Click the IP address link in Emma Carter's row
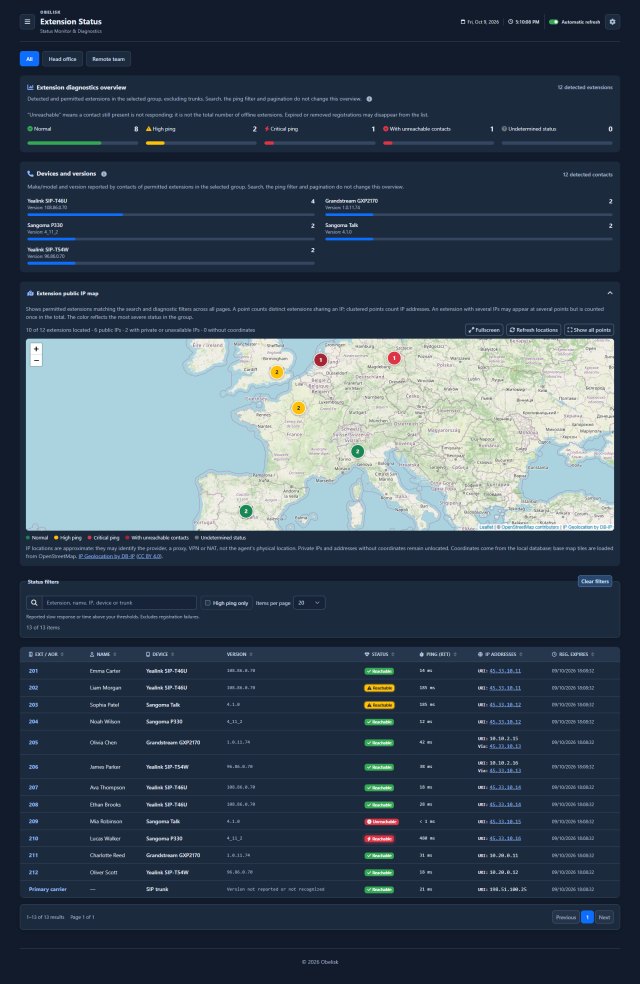 pos(505,671)
